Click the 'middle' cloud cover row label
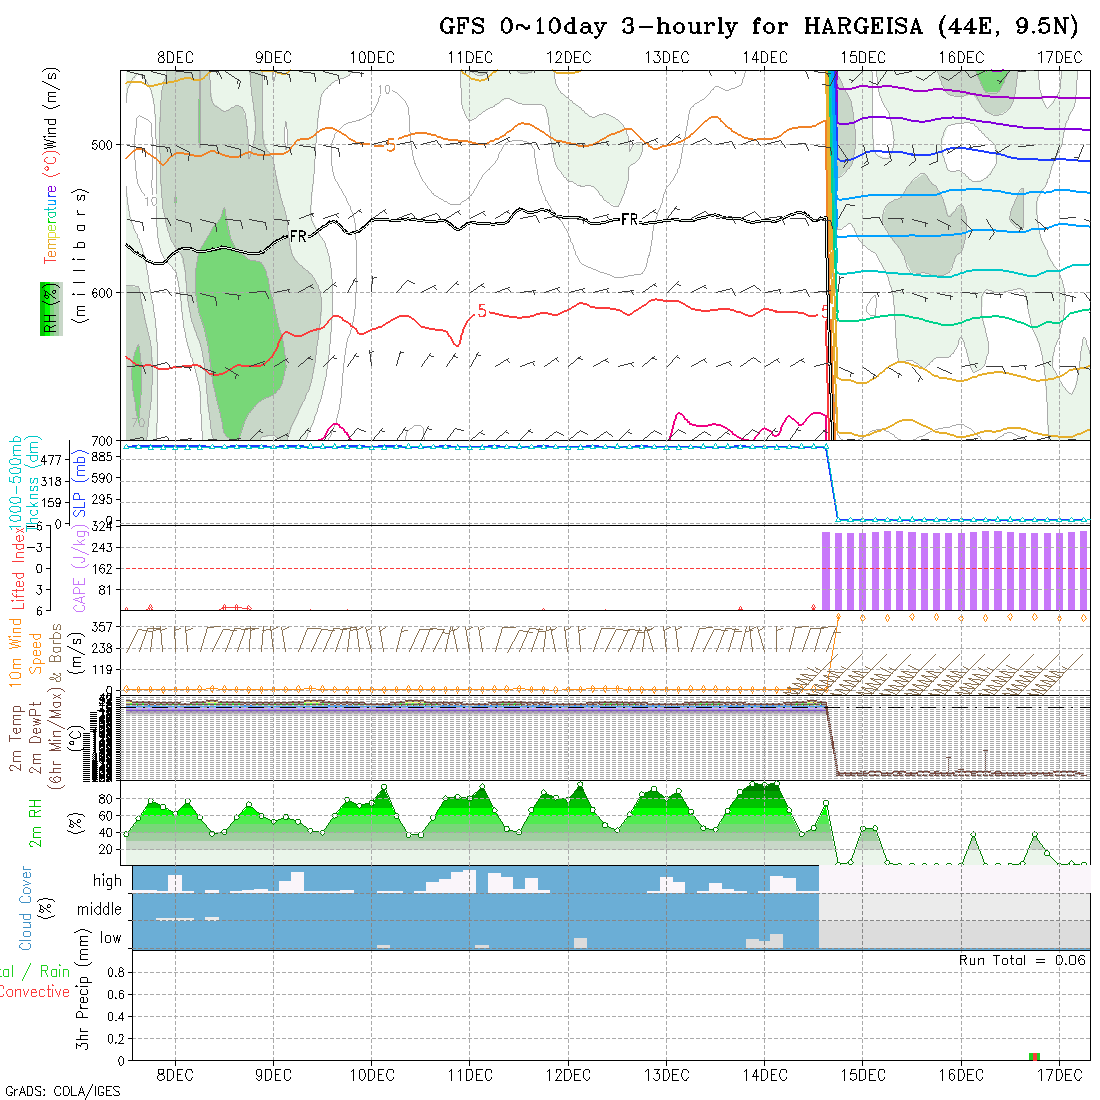 pyautogui.click(x=99, y=909)
